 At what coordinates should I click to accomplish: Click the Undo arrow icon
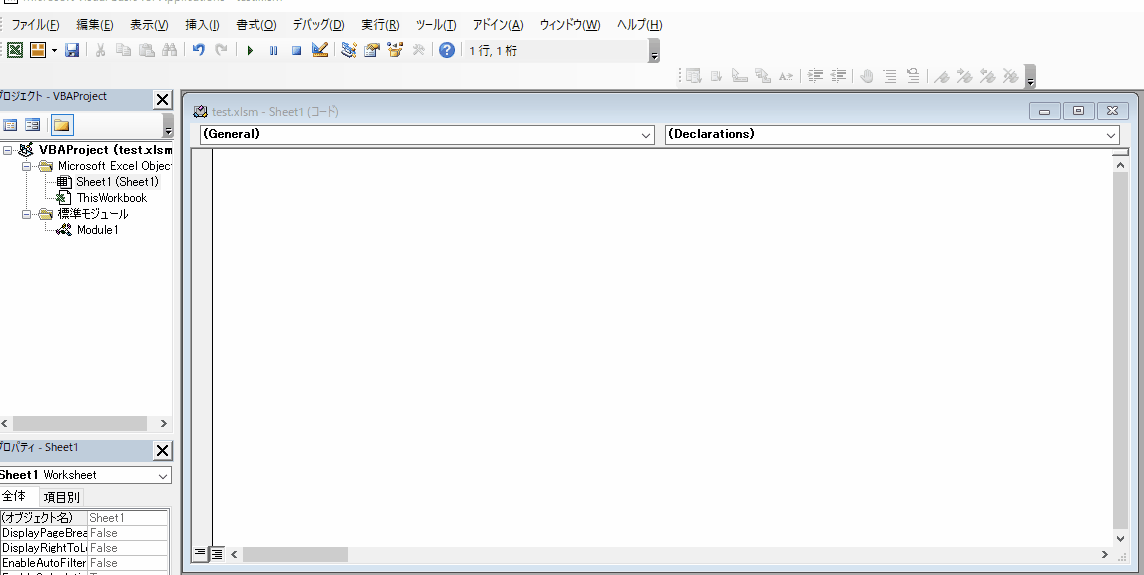click(199, 50)
